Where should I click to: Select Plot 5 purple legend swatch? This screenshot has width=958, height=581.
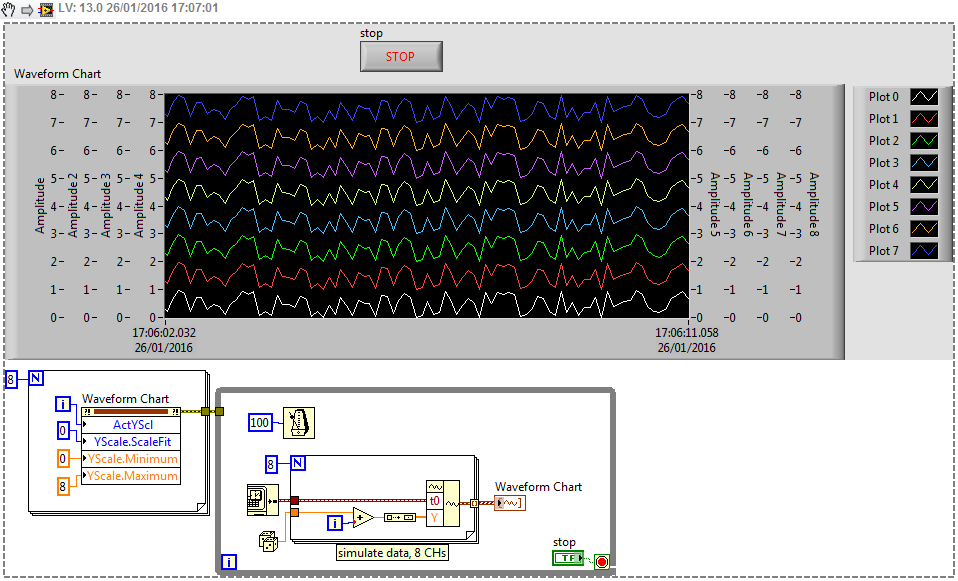tap(924, 206)
